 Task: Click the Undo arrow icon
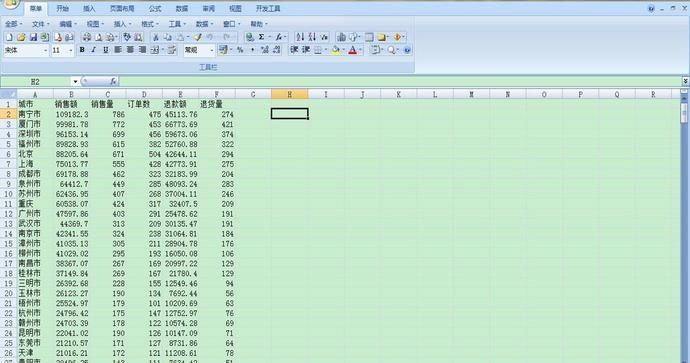coord(209,37)
